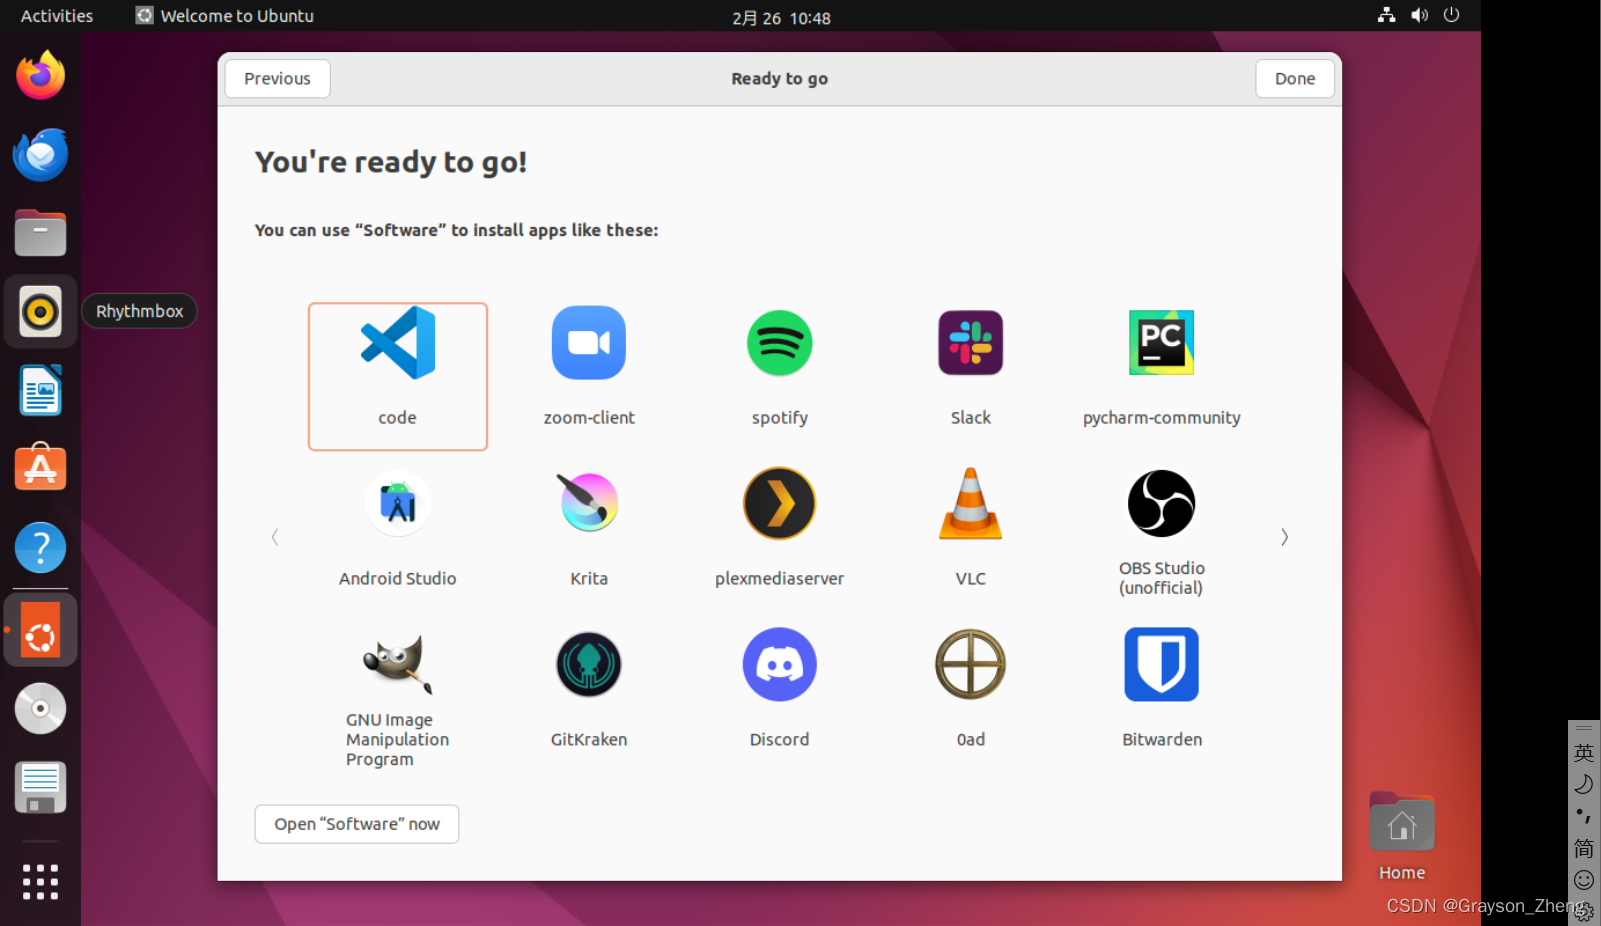The width and height of the screenshot is (1601, 926).
Task: Open the Home folder on desktop
Action: tap(1402, 837)
